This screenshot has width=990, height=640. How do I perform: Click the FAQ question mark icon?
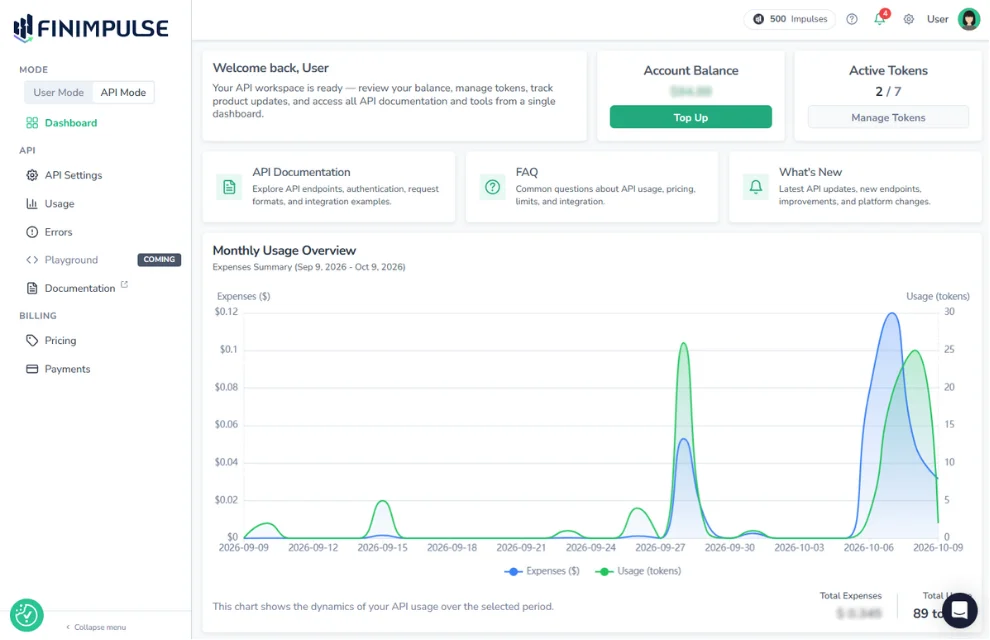click(x=492, y=187)
